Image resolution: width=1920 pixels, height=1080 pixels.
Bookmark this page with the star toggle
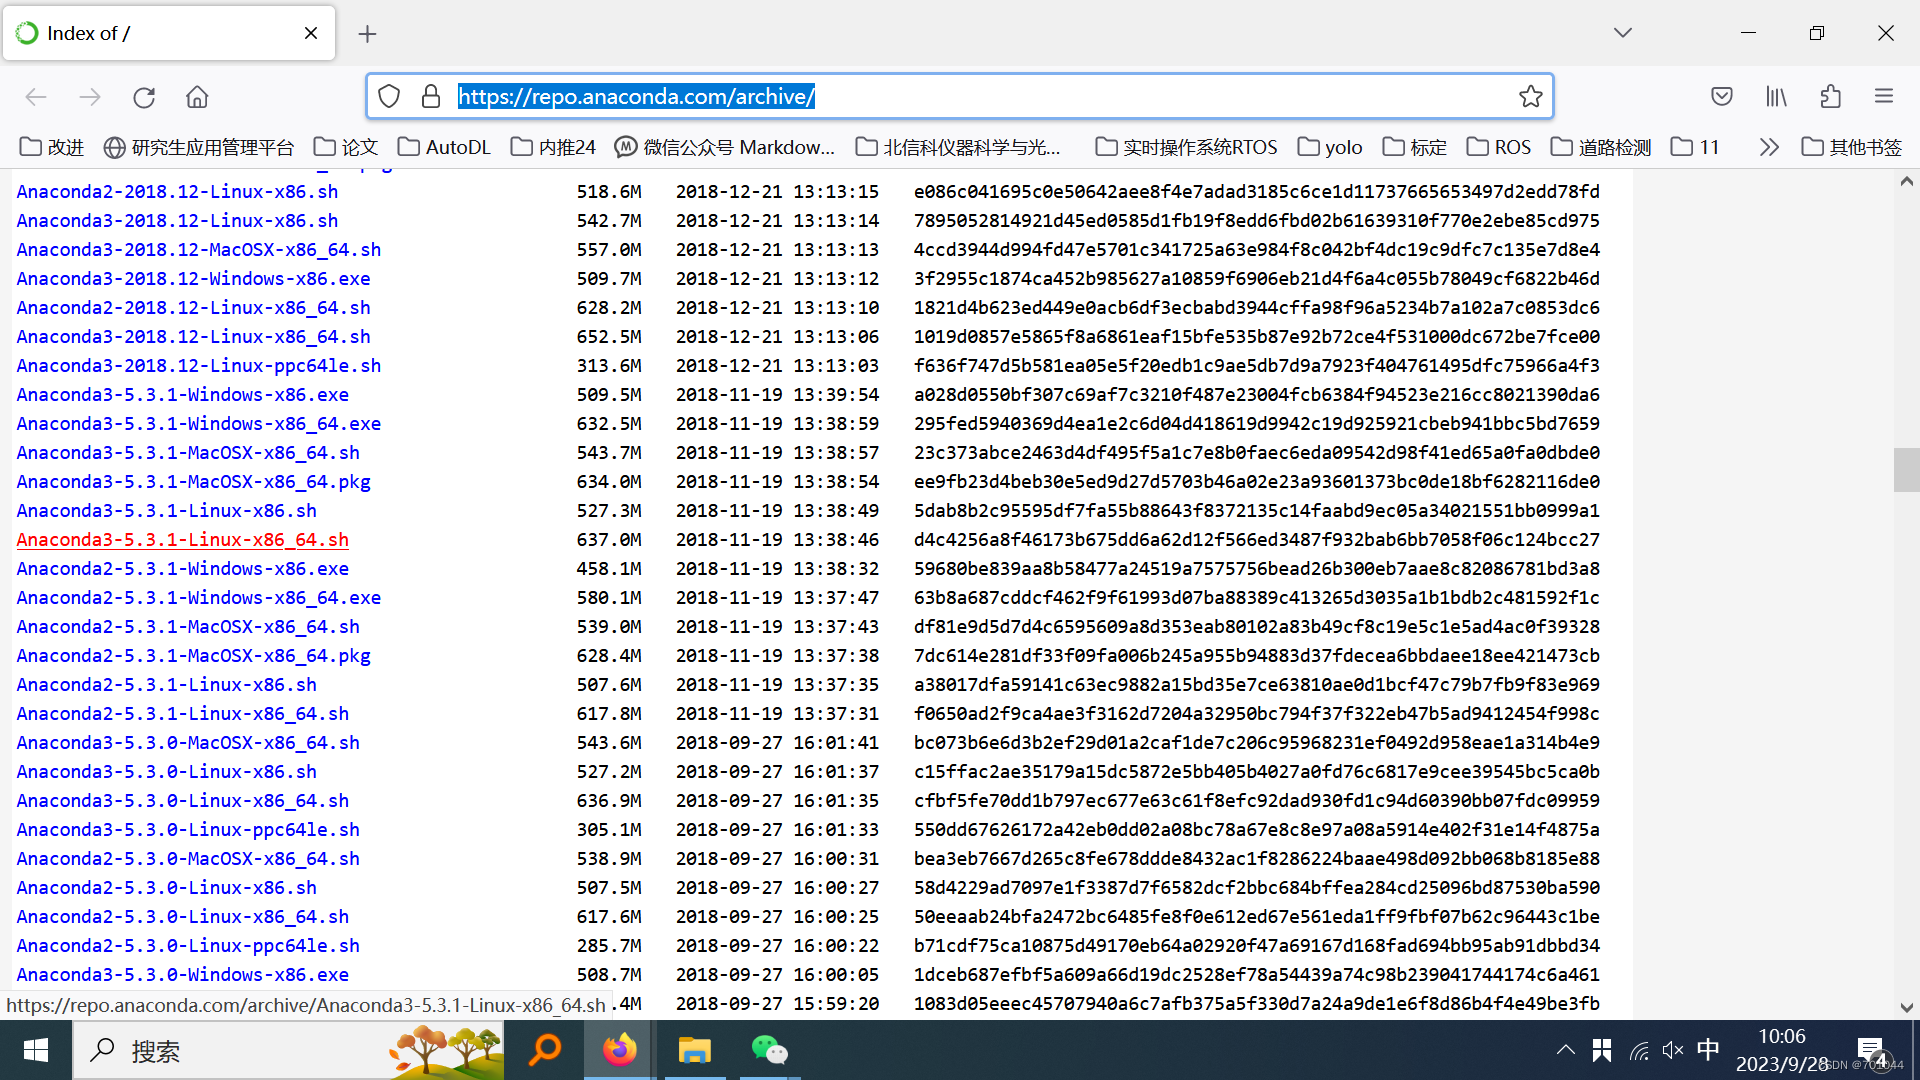[x=1531, y=96]
